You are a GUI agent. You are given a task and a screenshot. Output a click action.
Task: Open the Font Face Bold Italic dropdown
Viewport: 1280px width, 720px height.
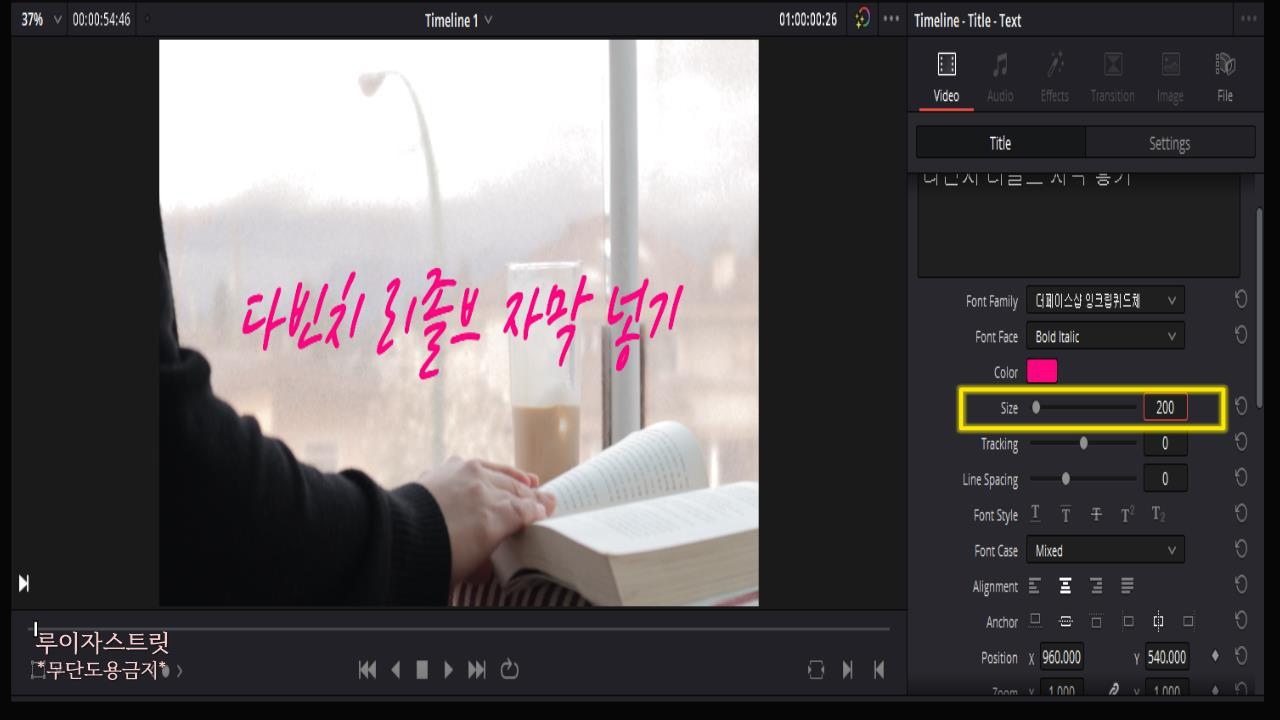click(x=1105, y=336)
